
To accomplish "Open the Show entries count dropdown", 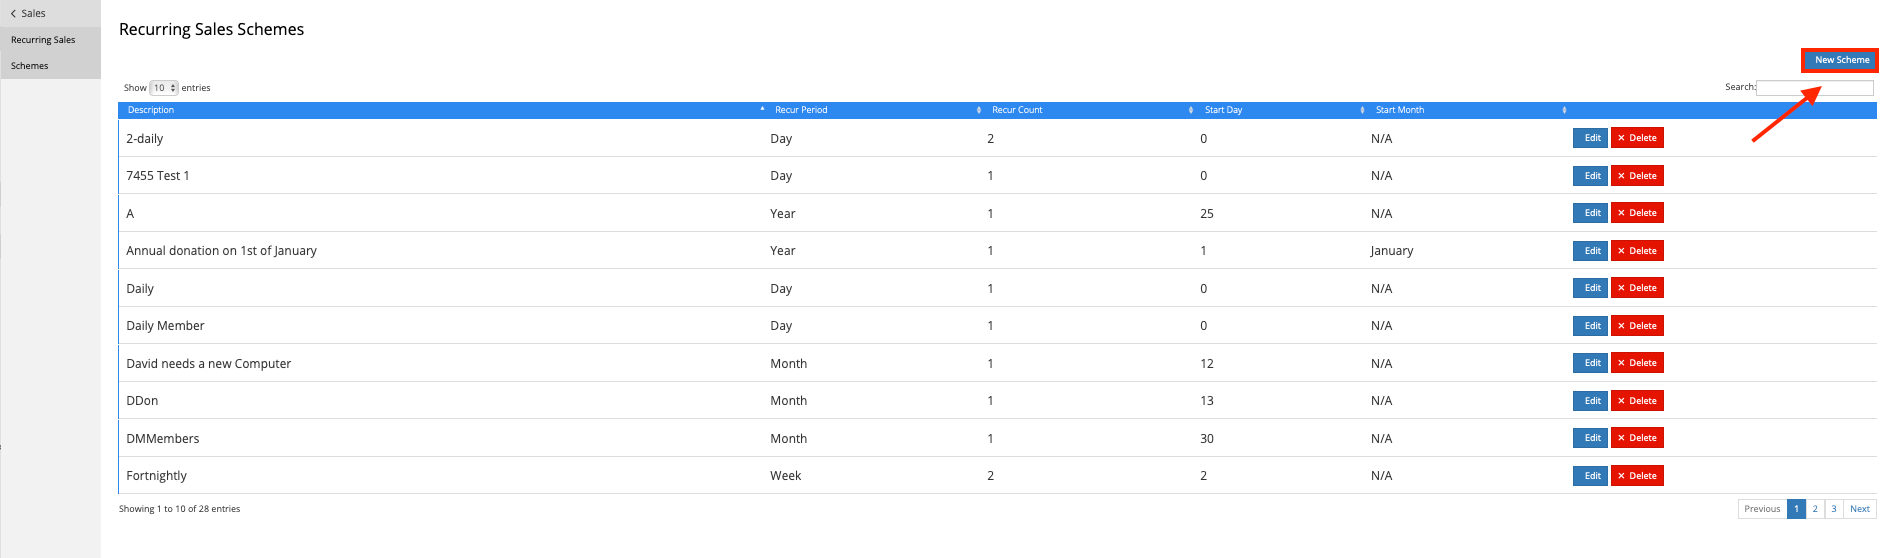I will (164, 88).
